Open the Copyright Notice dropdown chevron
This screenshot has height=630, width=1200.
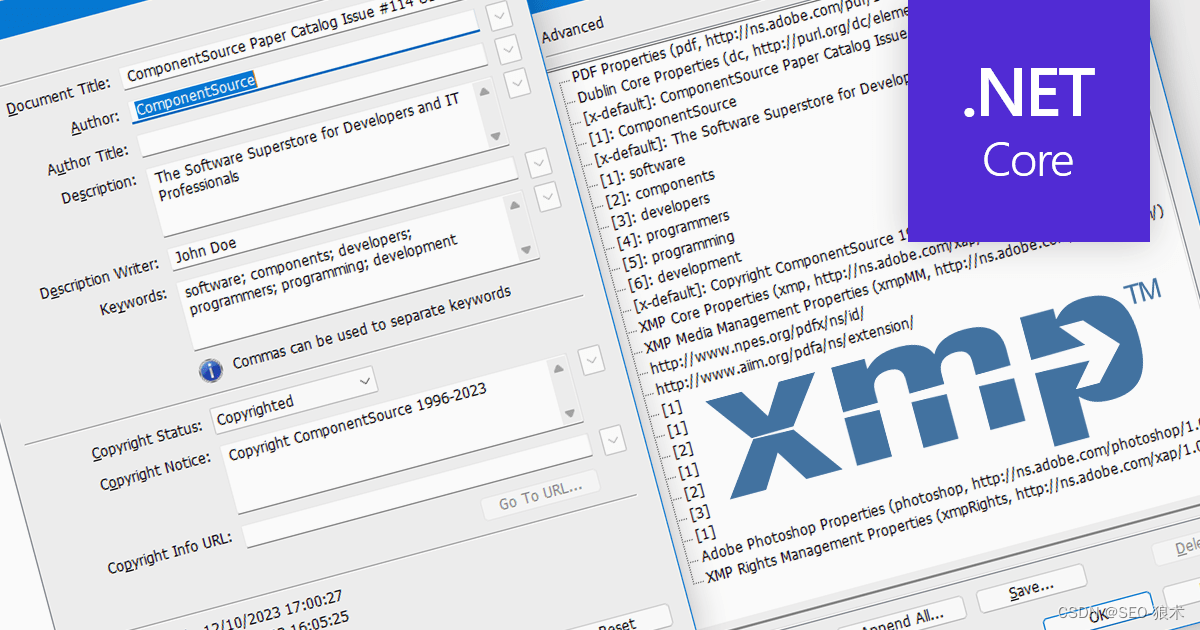tap(611, 441)
